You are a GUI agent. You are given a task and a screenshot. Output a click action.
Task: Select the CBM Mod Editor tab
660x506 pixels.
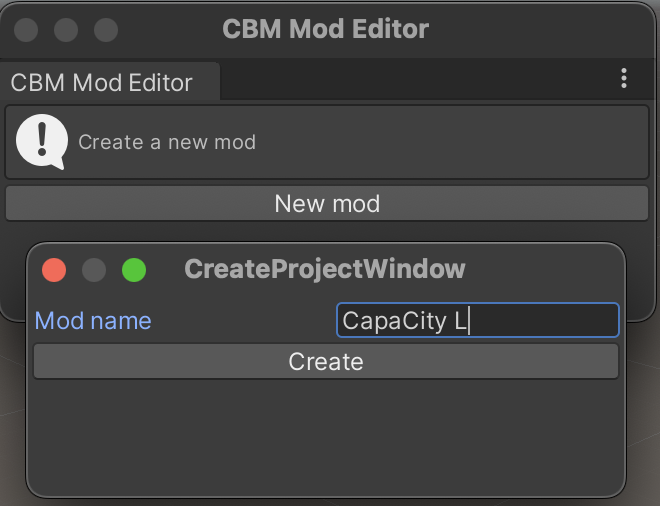point(102,82)
